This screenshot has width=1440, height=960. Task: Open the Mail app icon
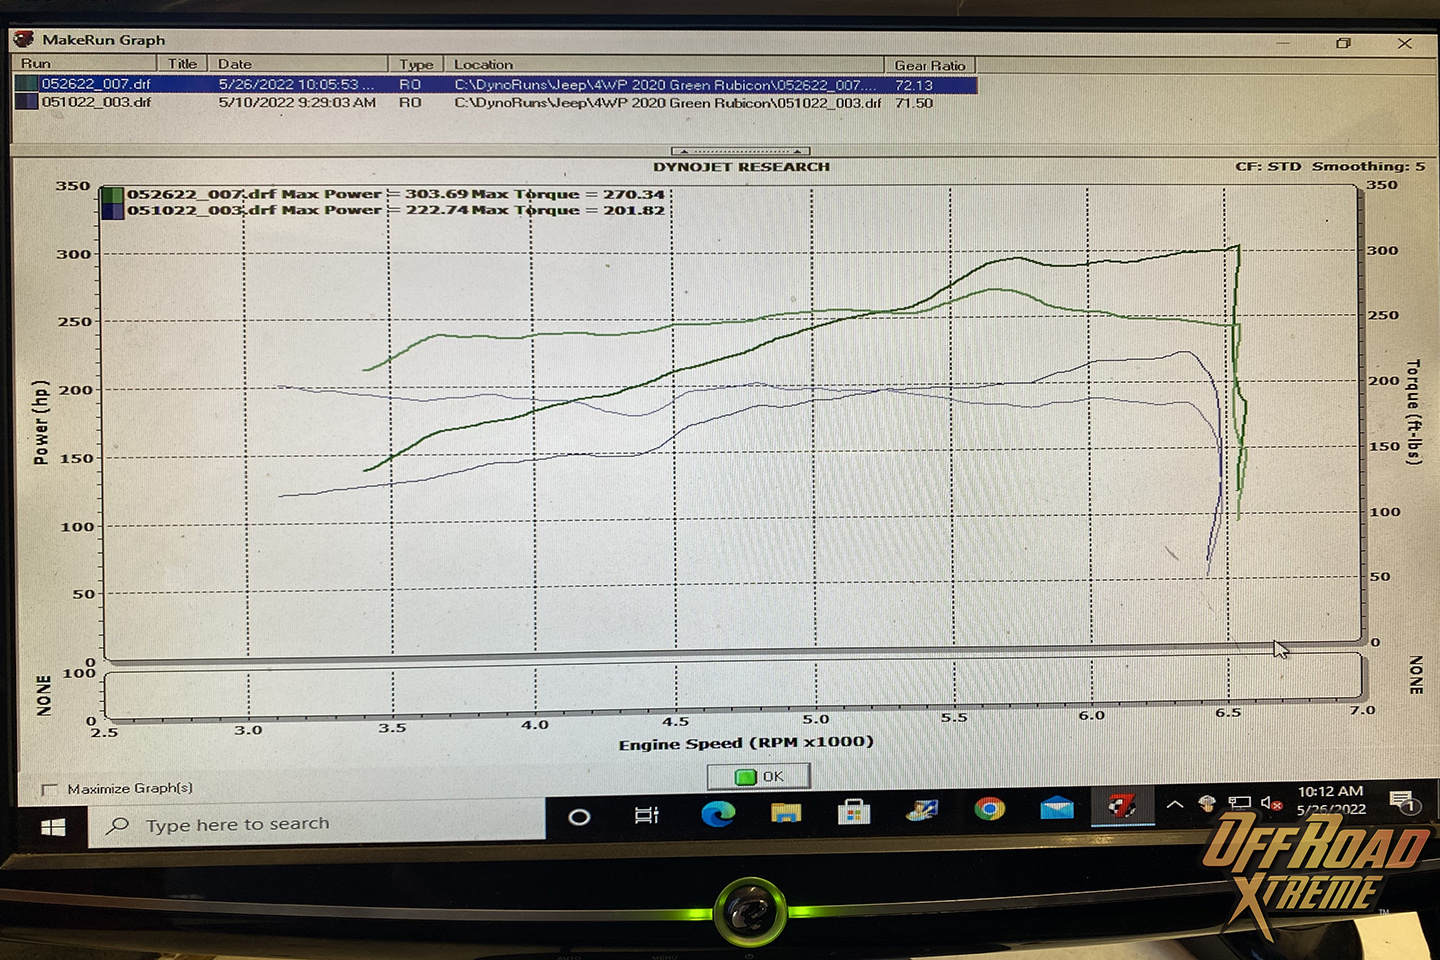(1056, 807)
